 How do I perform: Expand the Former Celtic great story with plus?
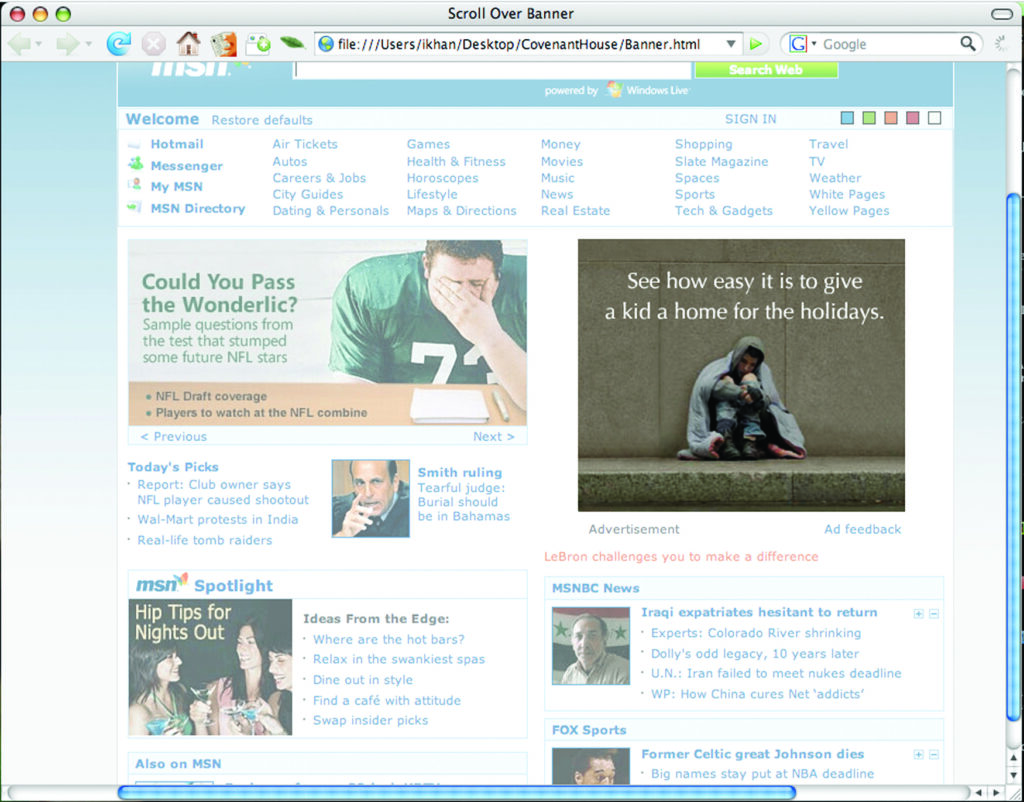coord(918,754)
